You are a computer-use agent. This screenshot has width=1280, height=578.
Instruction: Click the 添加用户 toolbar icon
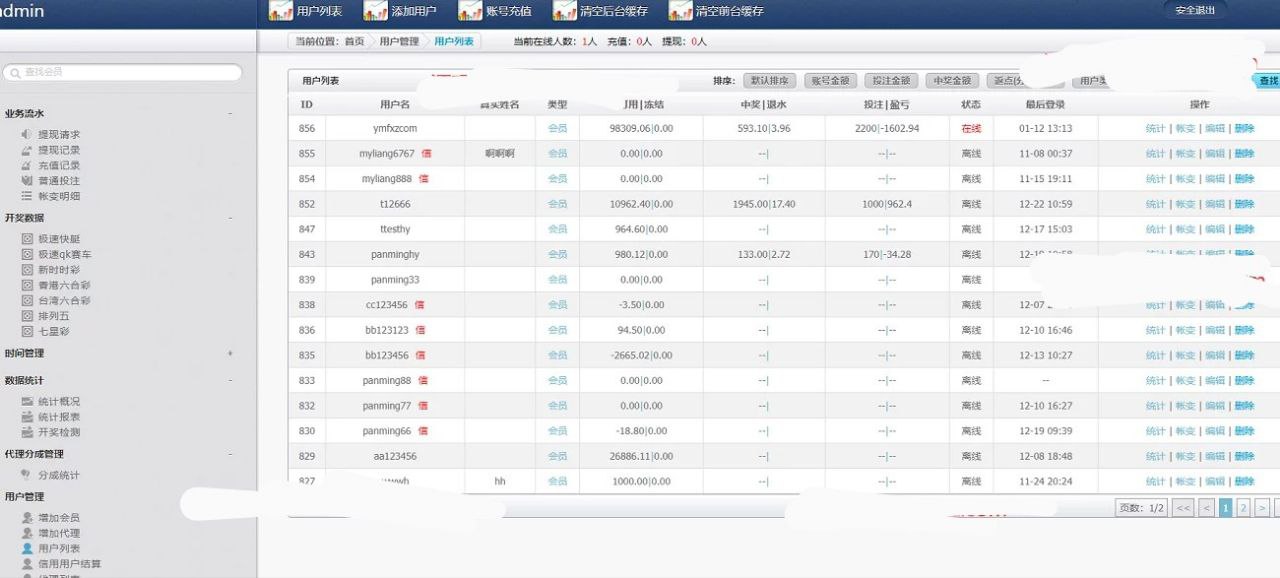[376, 11]
